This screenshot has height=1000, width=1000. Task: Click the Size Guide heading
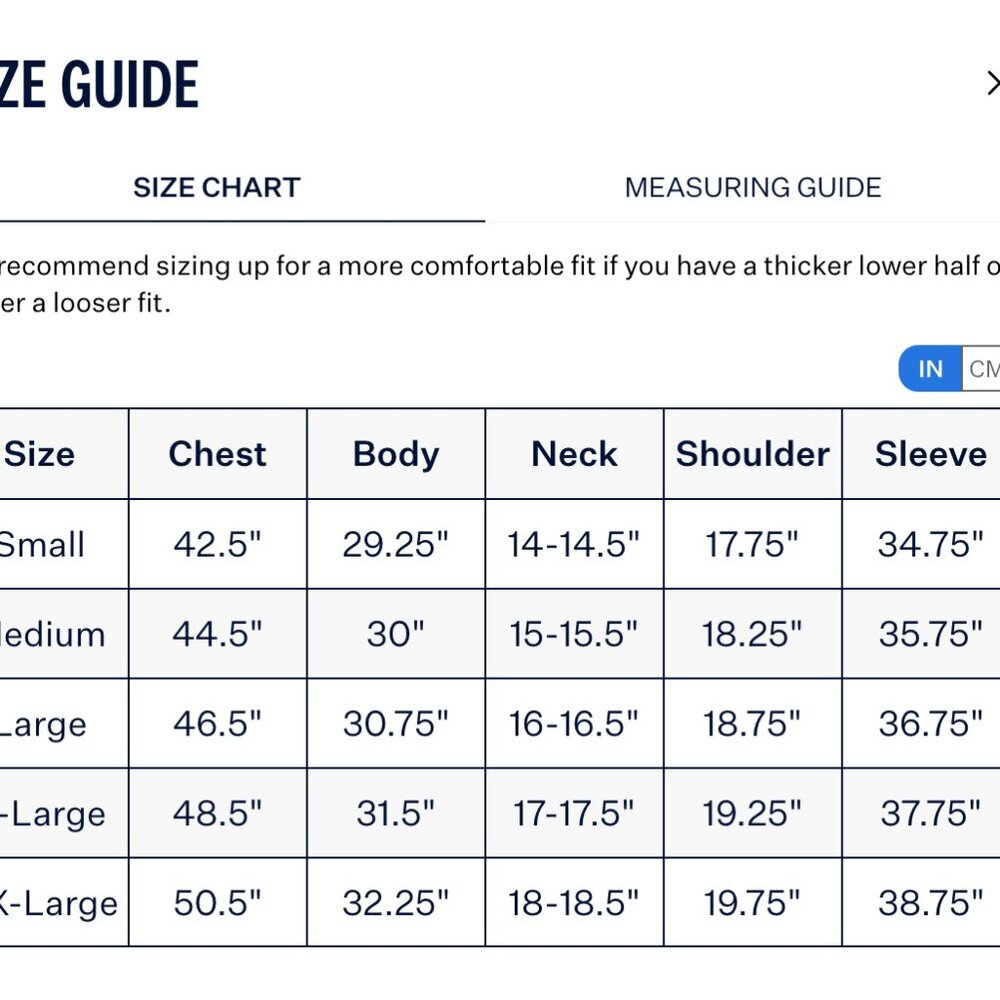point(100,84)
